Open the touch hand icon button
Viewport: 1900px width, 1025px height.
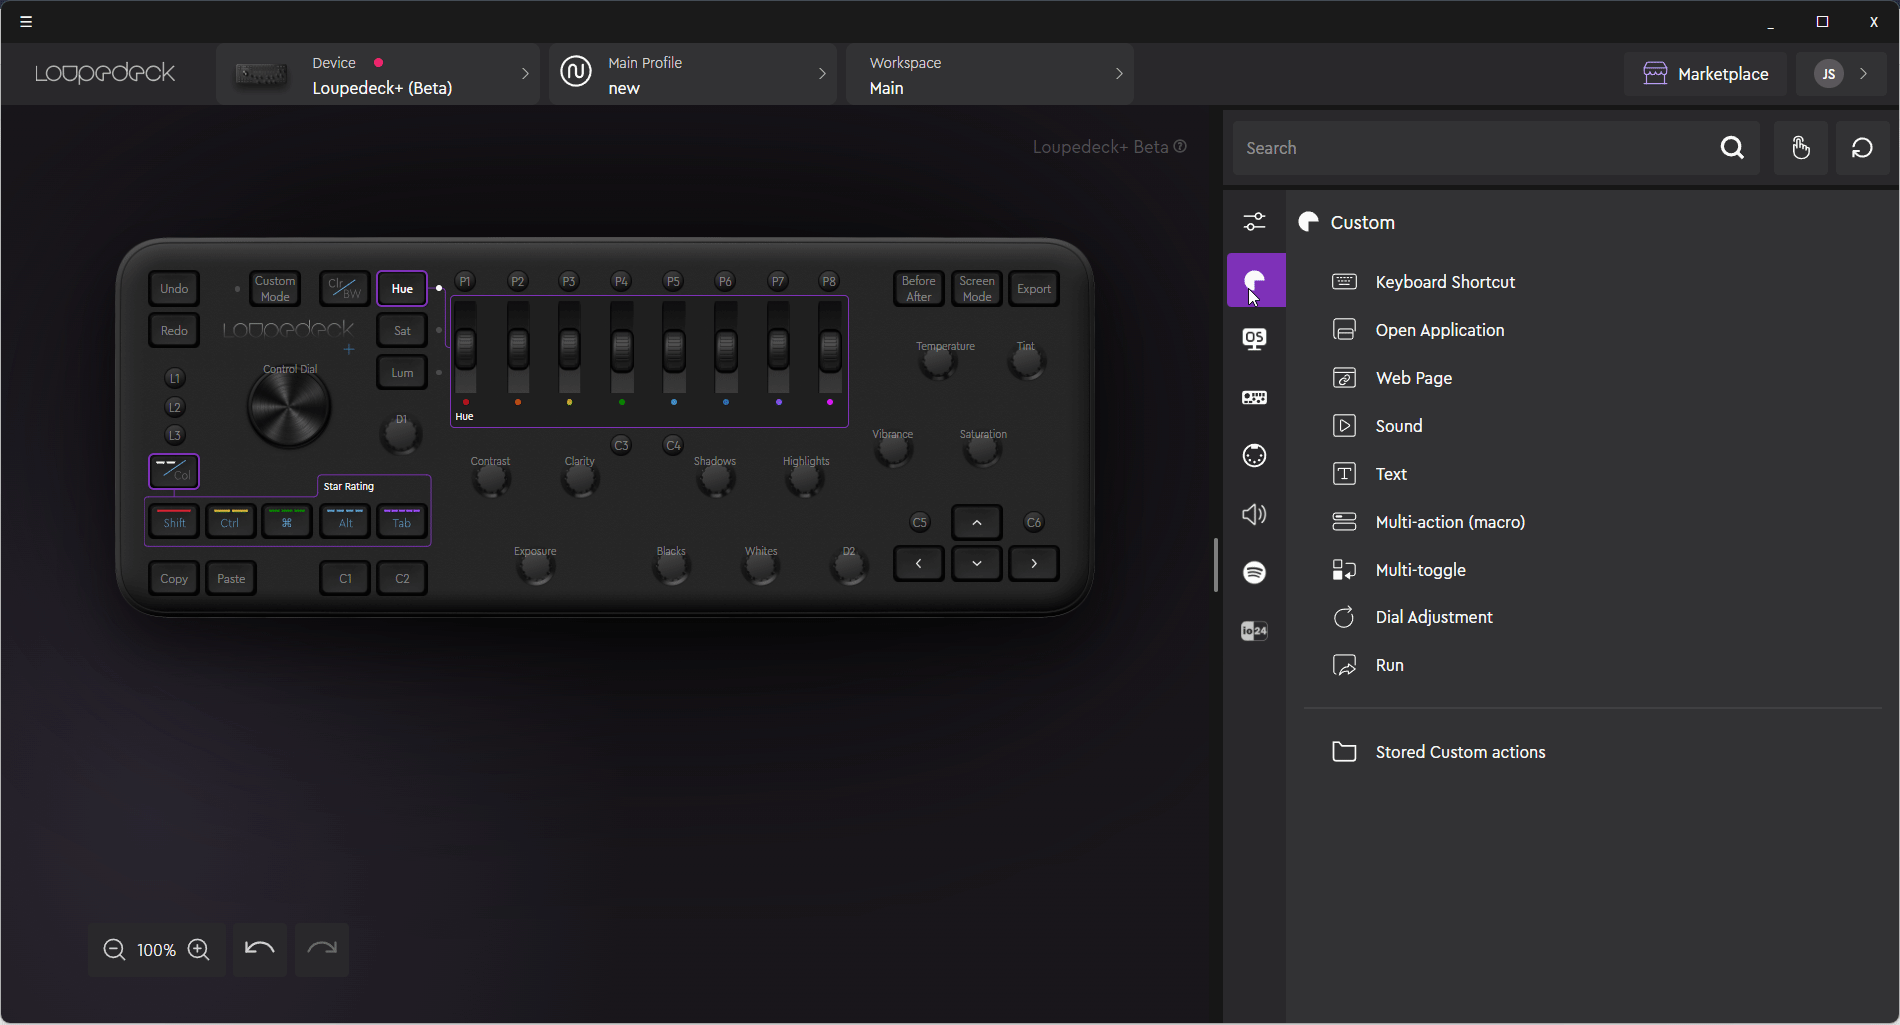point(1800,148)
